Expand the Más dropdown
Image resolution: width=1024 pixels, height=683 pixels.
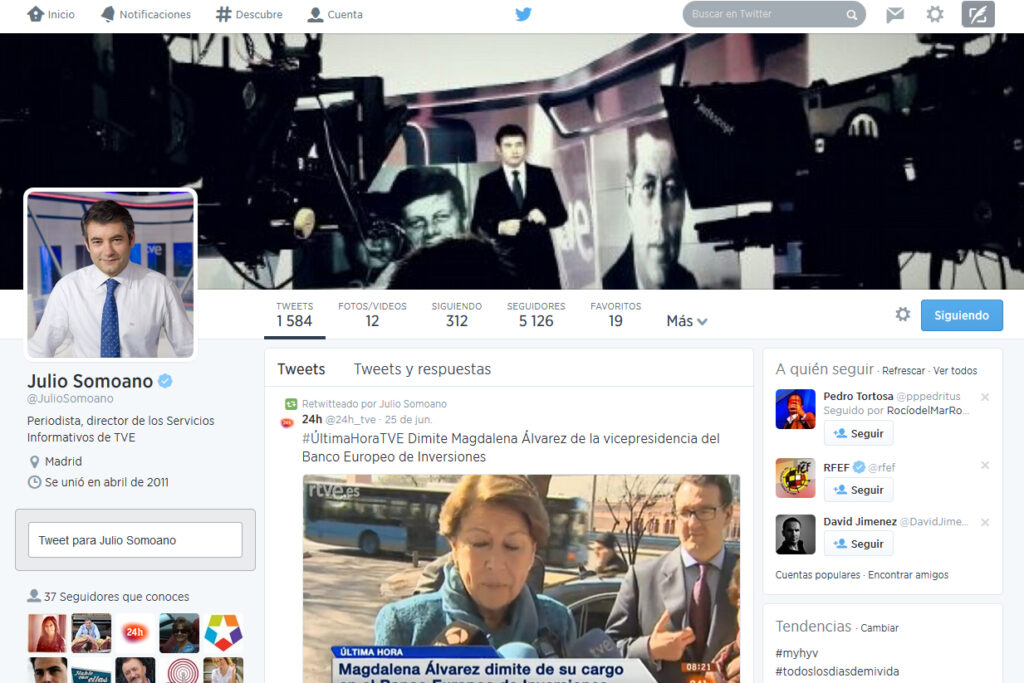click(x=687, y=321)
